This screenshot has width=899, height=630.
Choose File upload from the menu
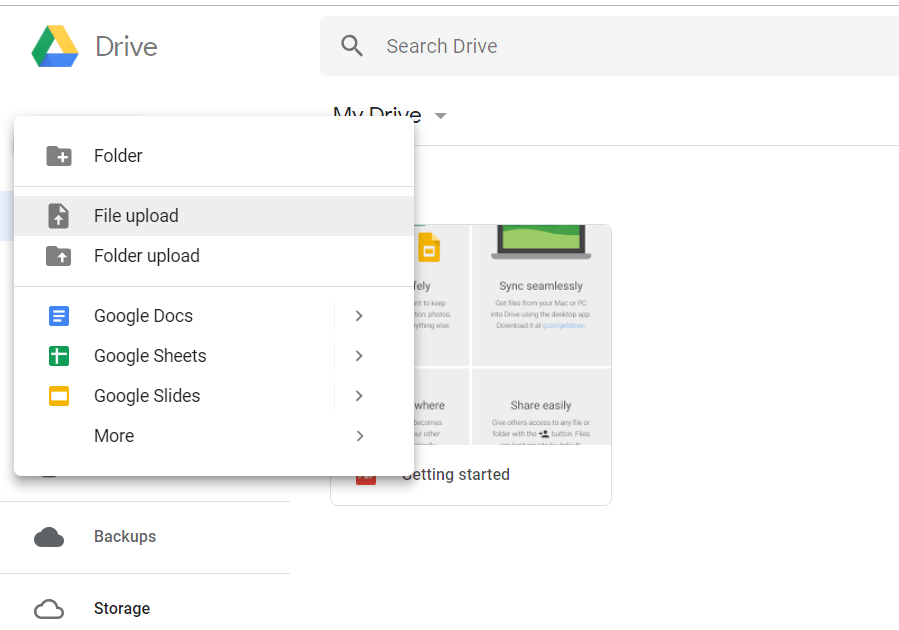pyautogui.click(x=135, y=215)
